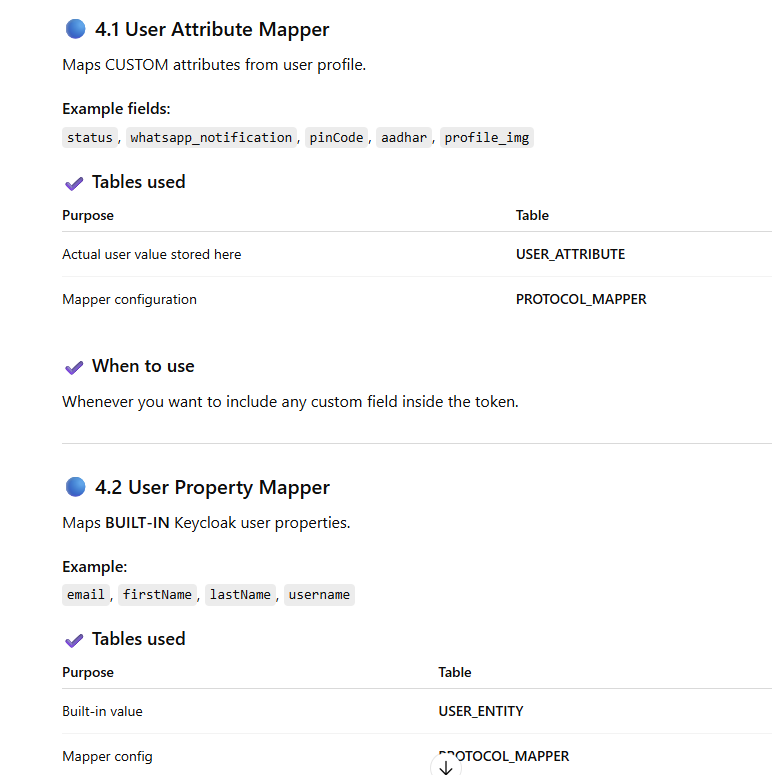Click the blue circle beside 4.2 heading
772x775 pixels.
[75, 487]
